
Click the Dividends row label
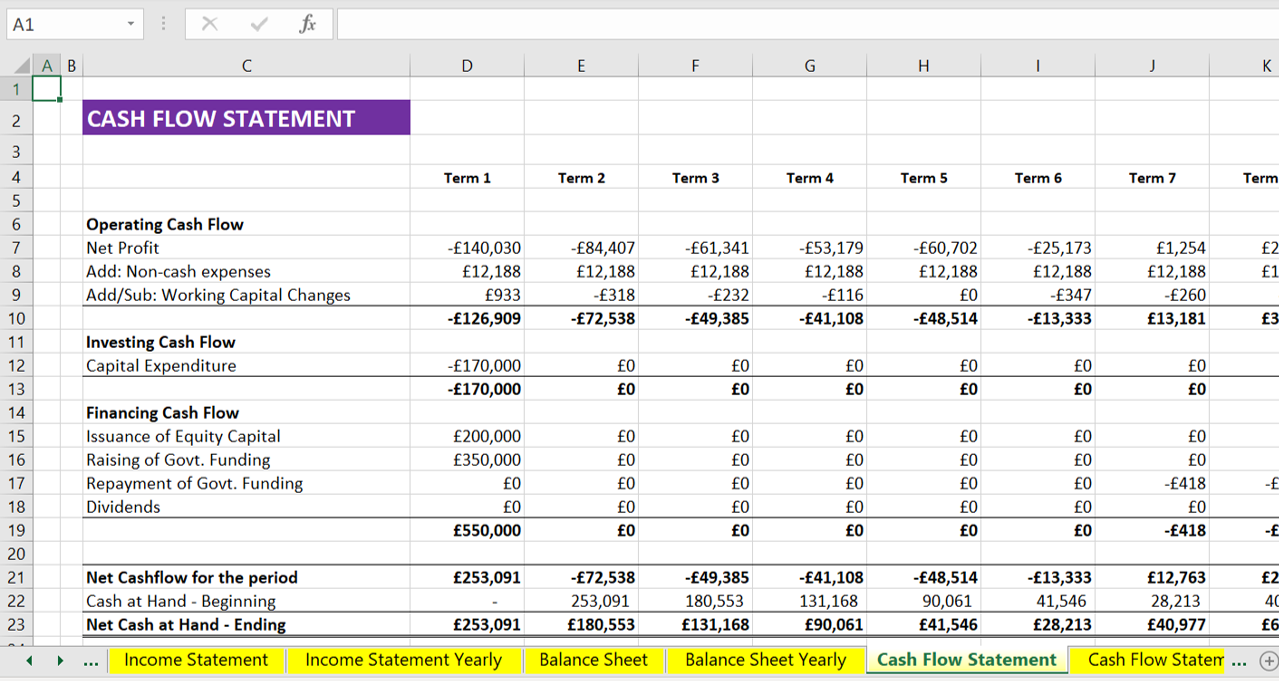tap(123, 507)
